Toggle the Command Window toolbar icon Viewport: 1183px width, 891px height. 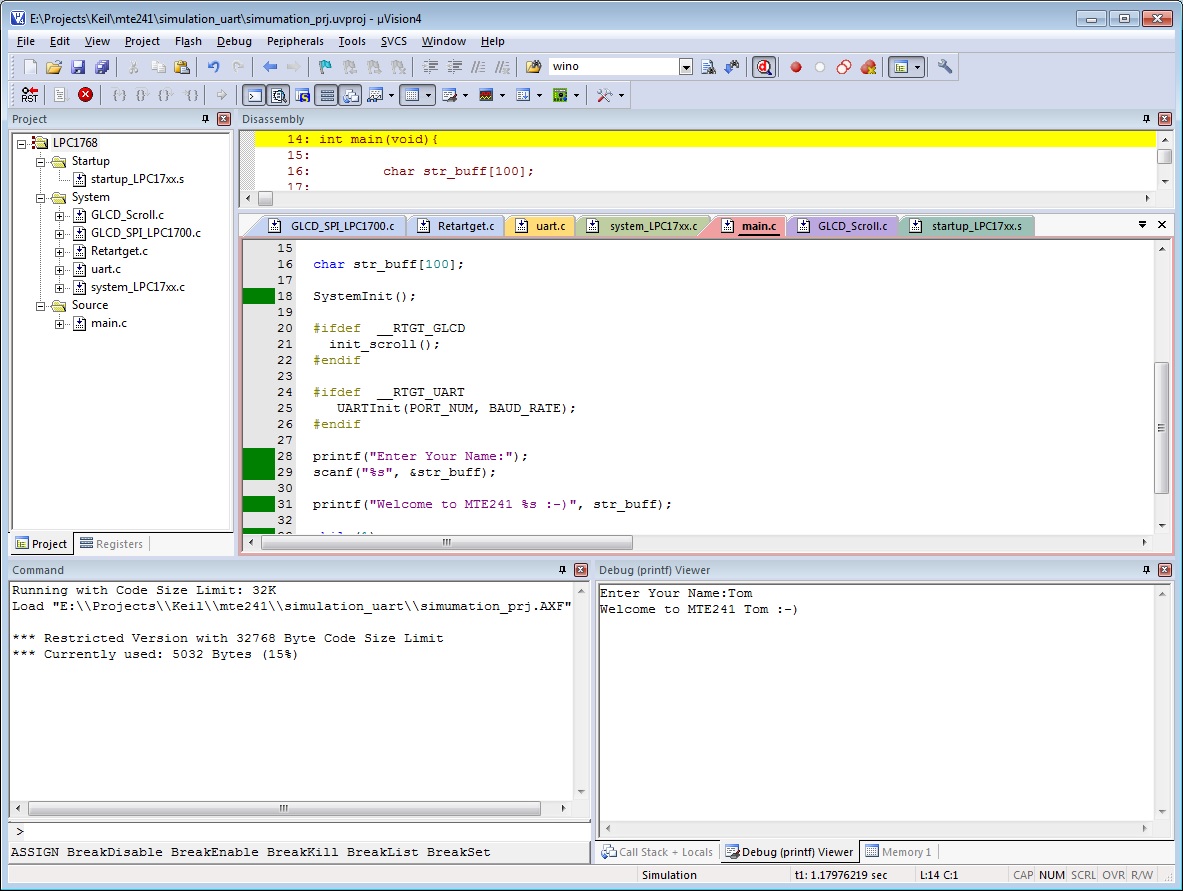click(x=254, y=95)
